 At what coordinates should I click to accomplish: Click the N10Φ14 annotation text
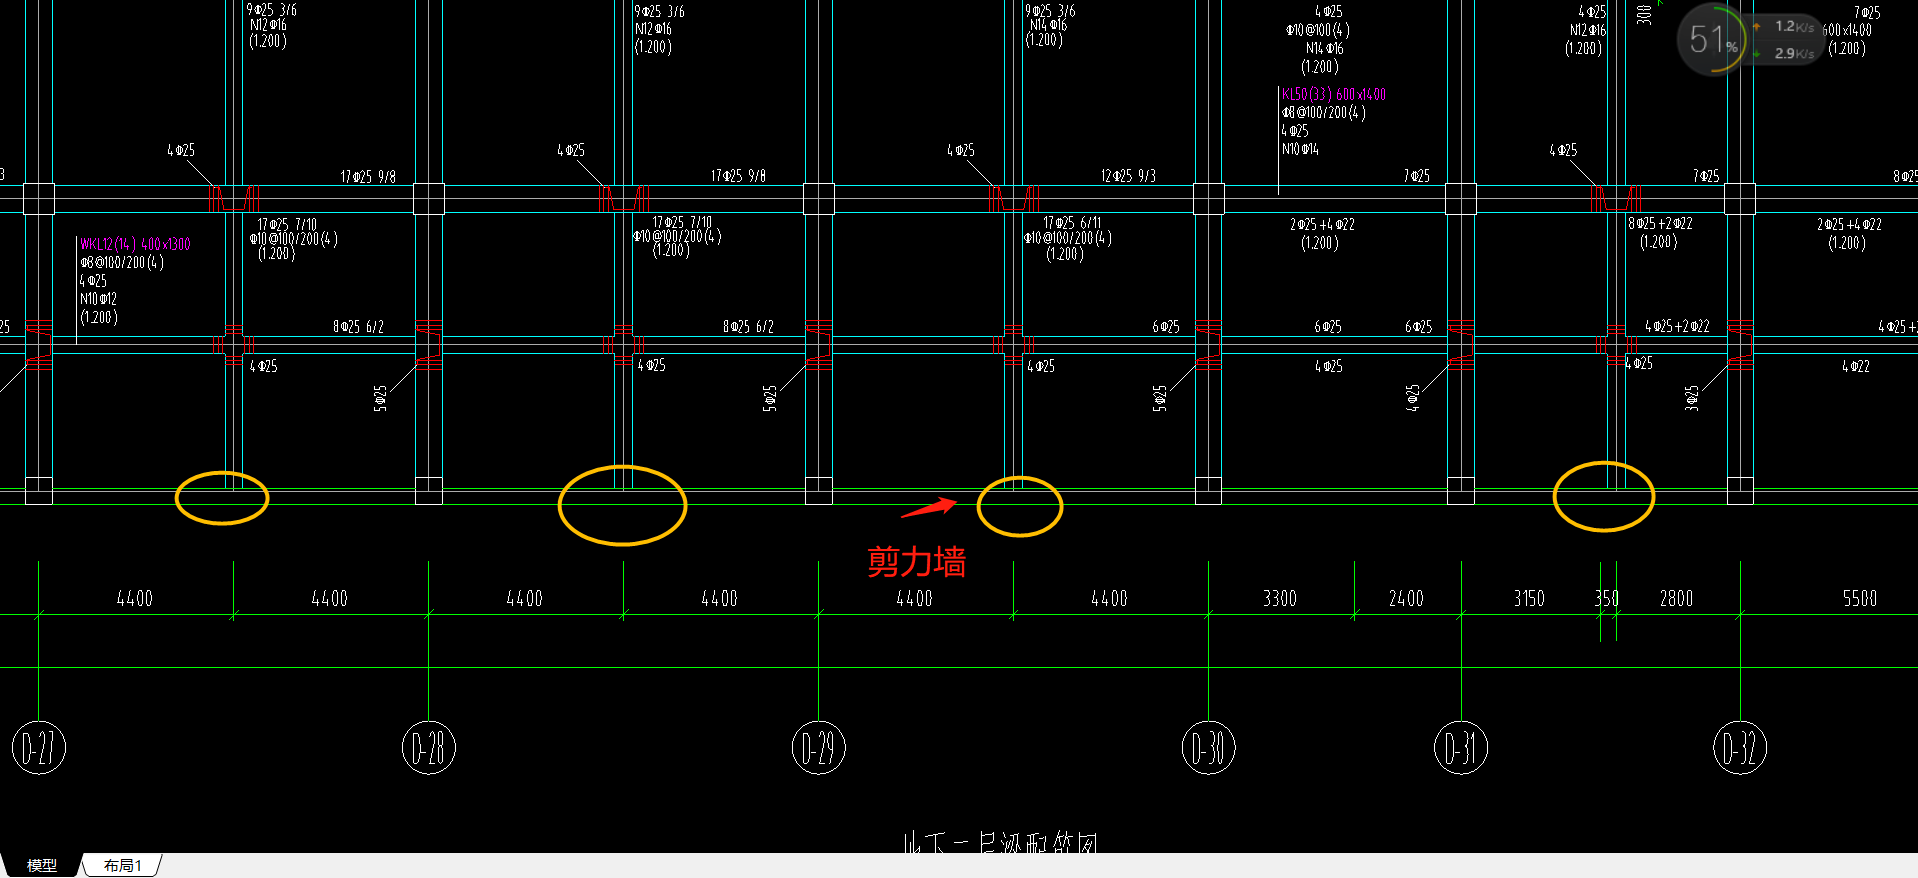click(1300, 149)
